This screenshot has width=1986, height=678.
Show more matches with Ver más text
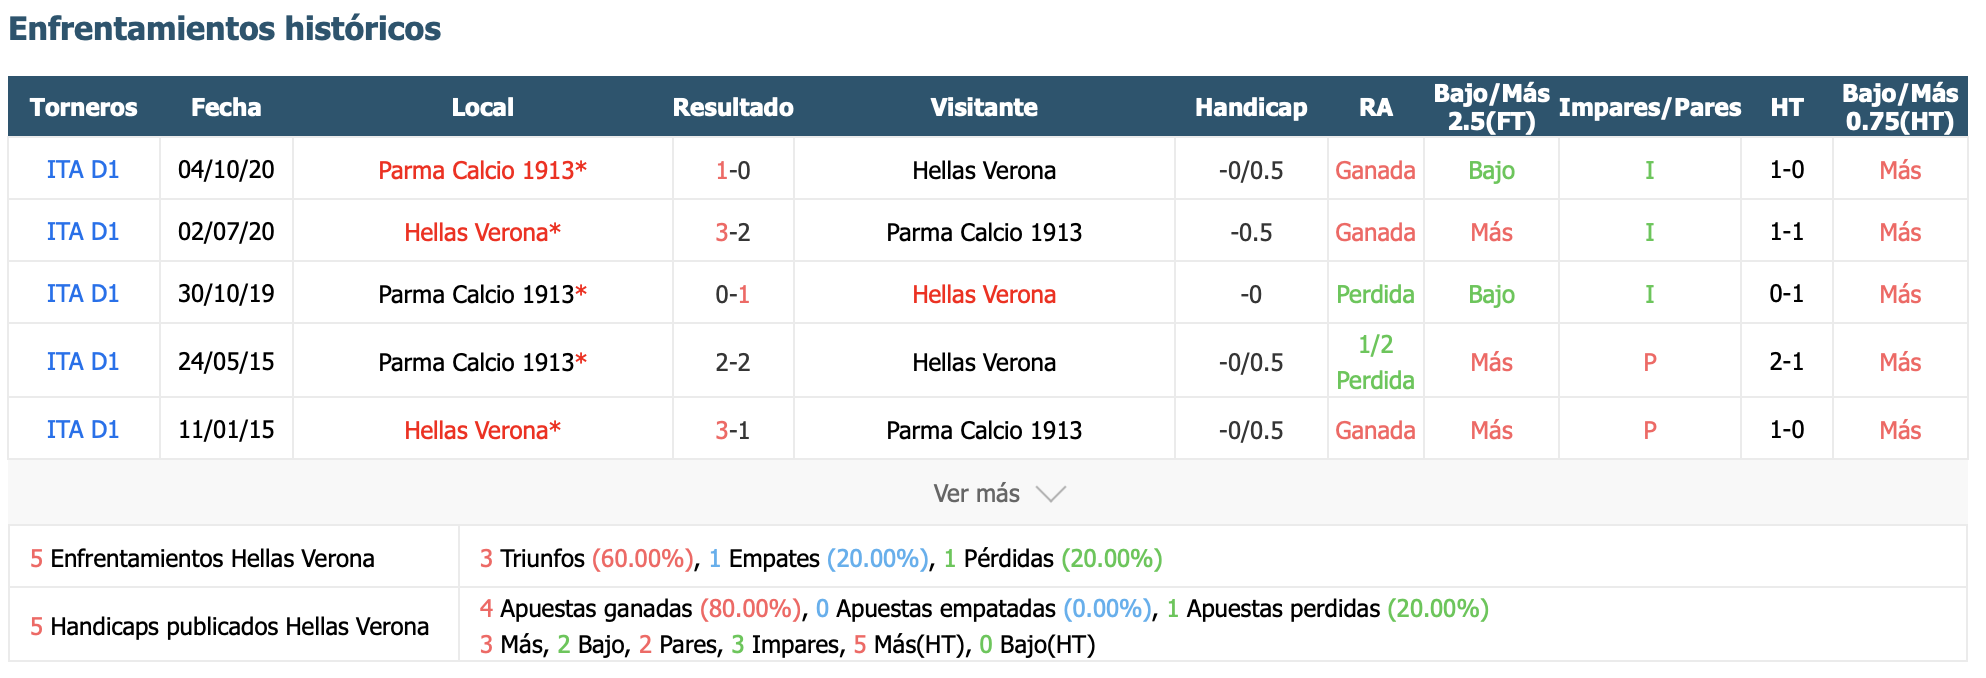976,494
